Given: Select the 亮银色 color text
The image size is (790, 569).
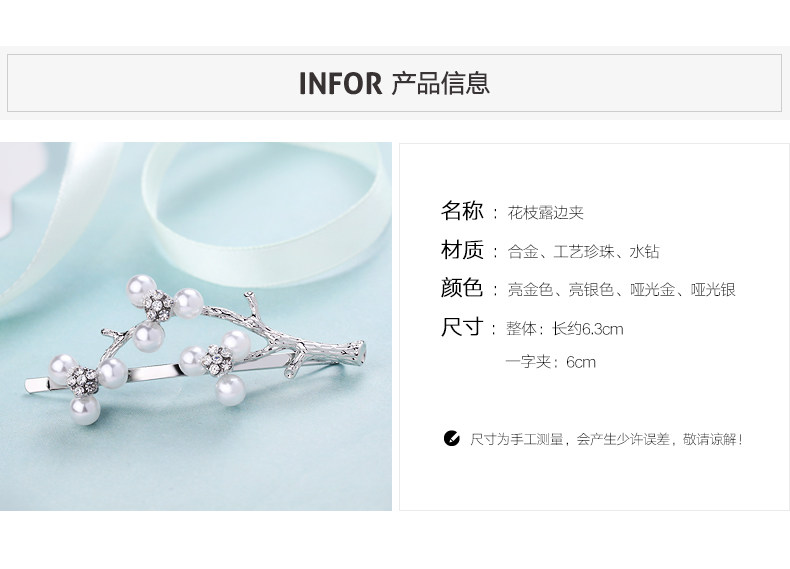Looking at the screenshot, I should click(591, 290).
